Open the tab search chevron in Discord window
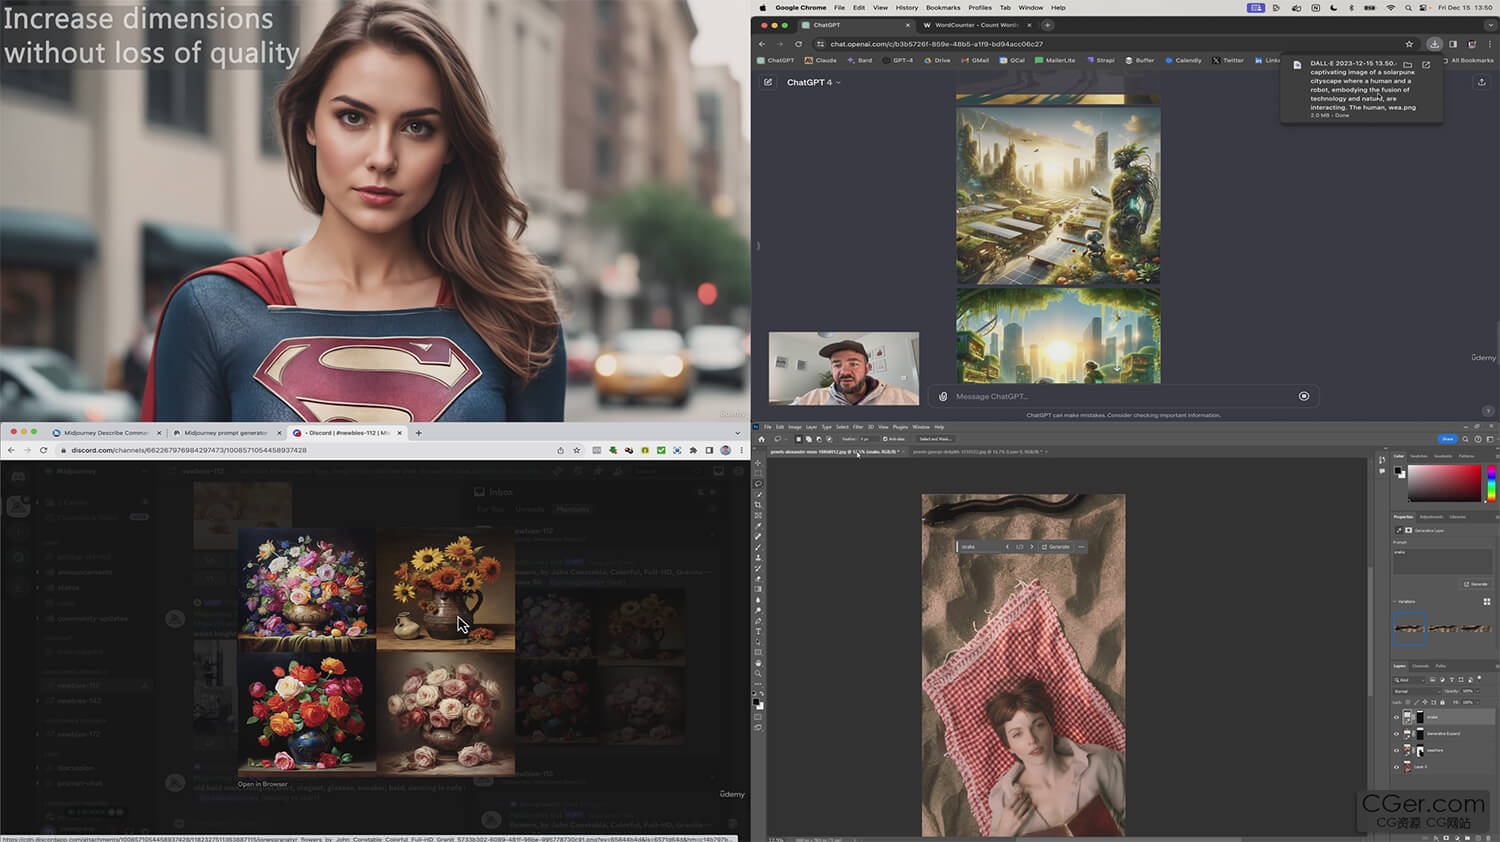 (x=738, y=433)
